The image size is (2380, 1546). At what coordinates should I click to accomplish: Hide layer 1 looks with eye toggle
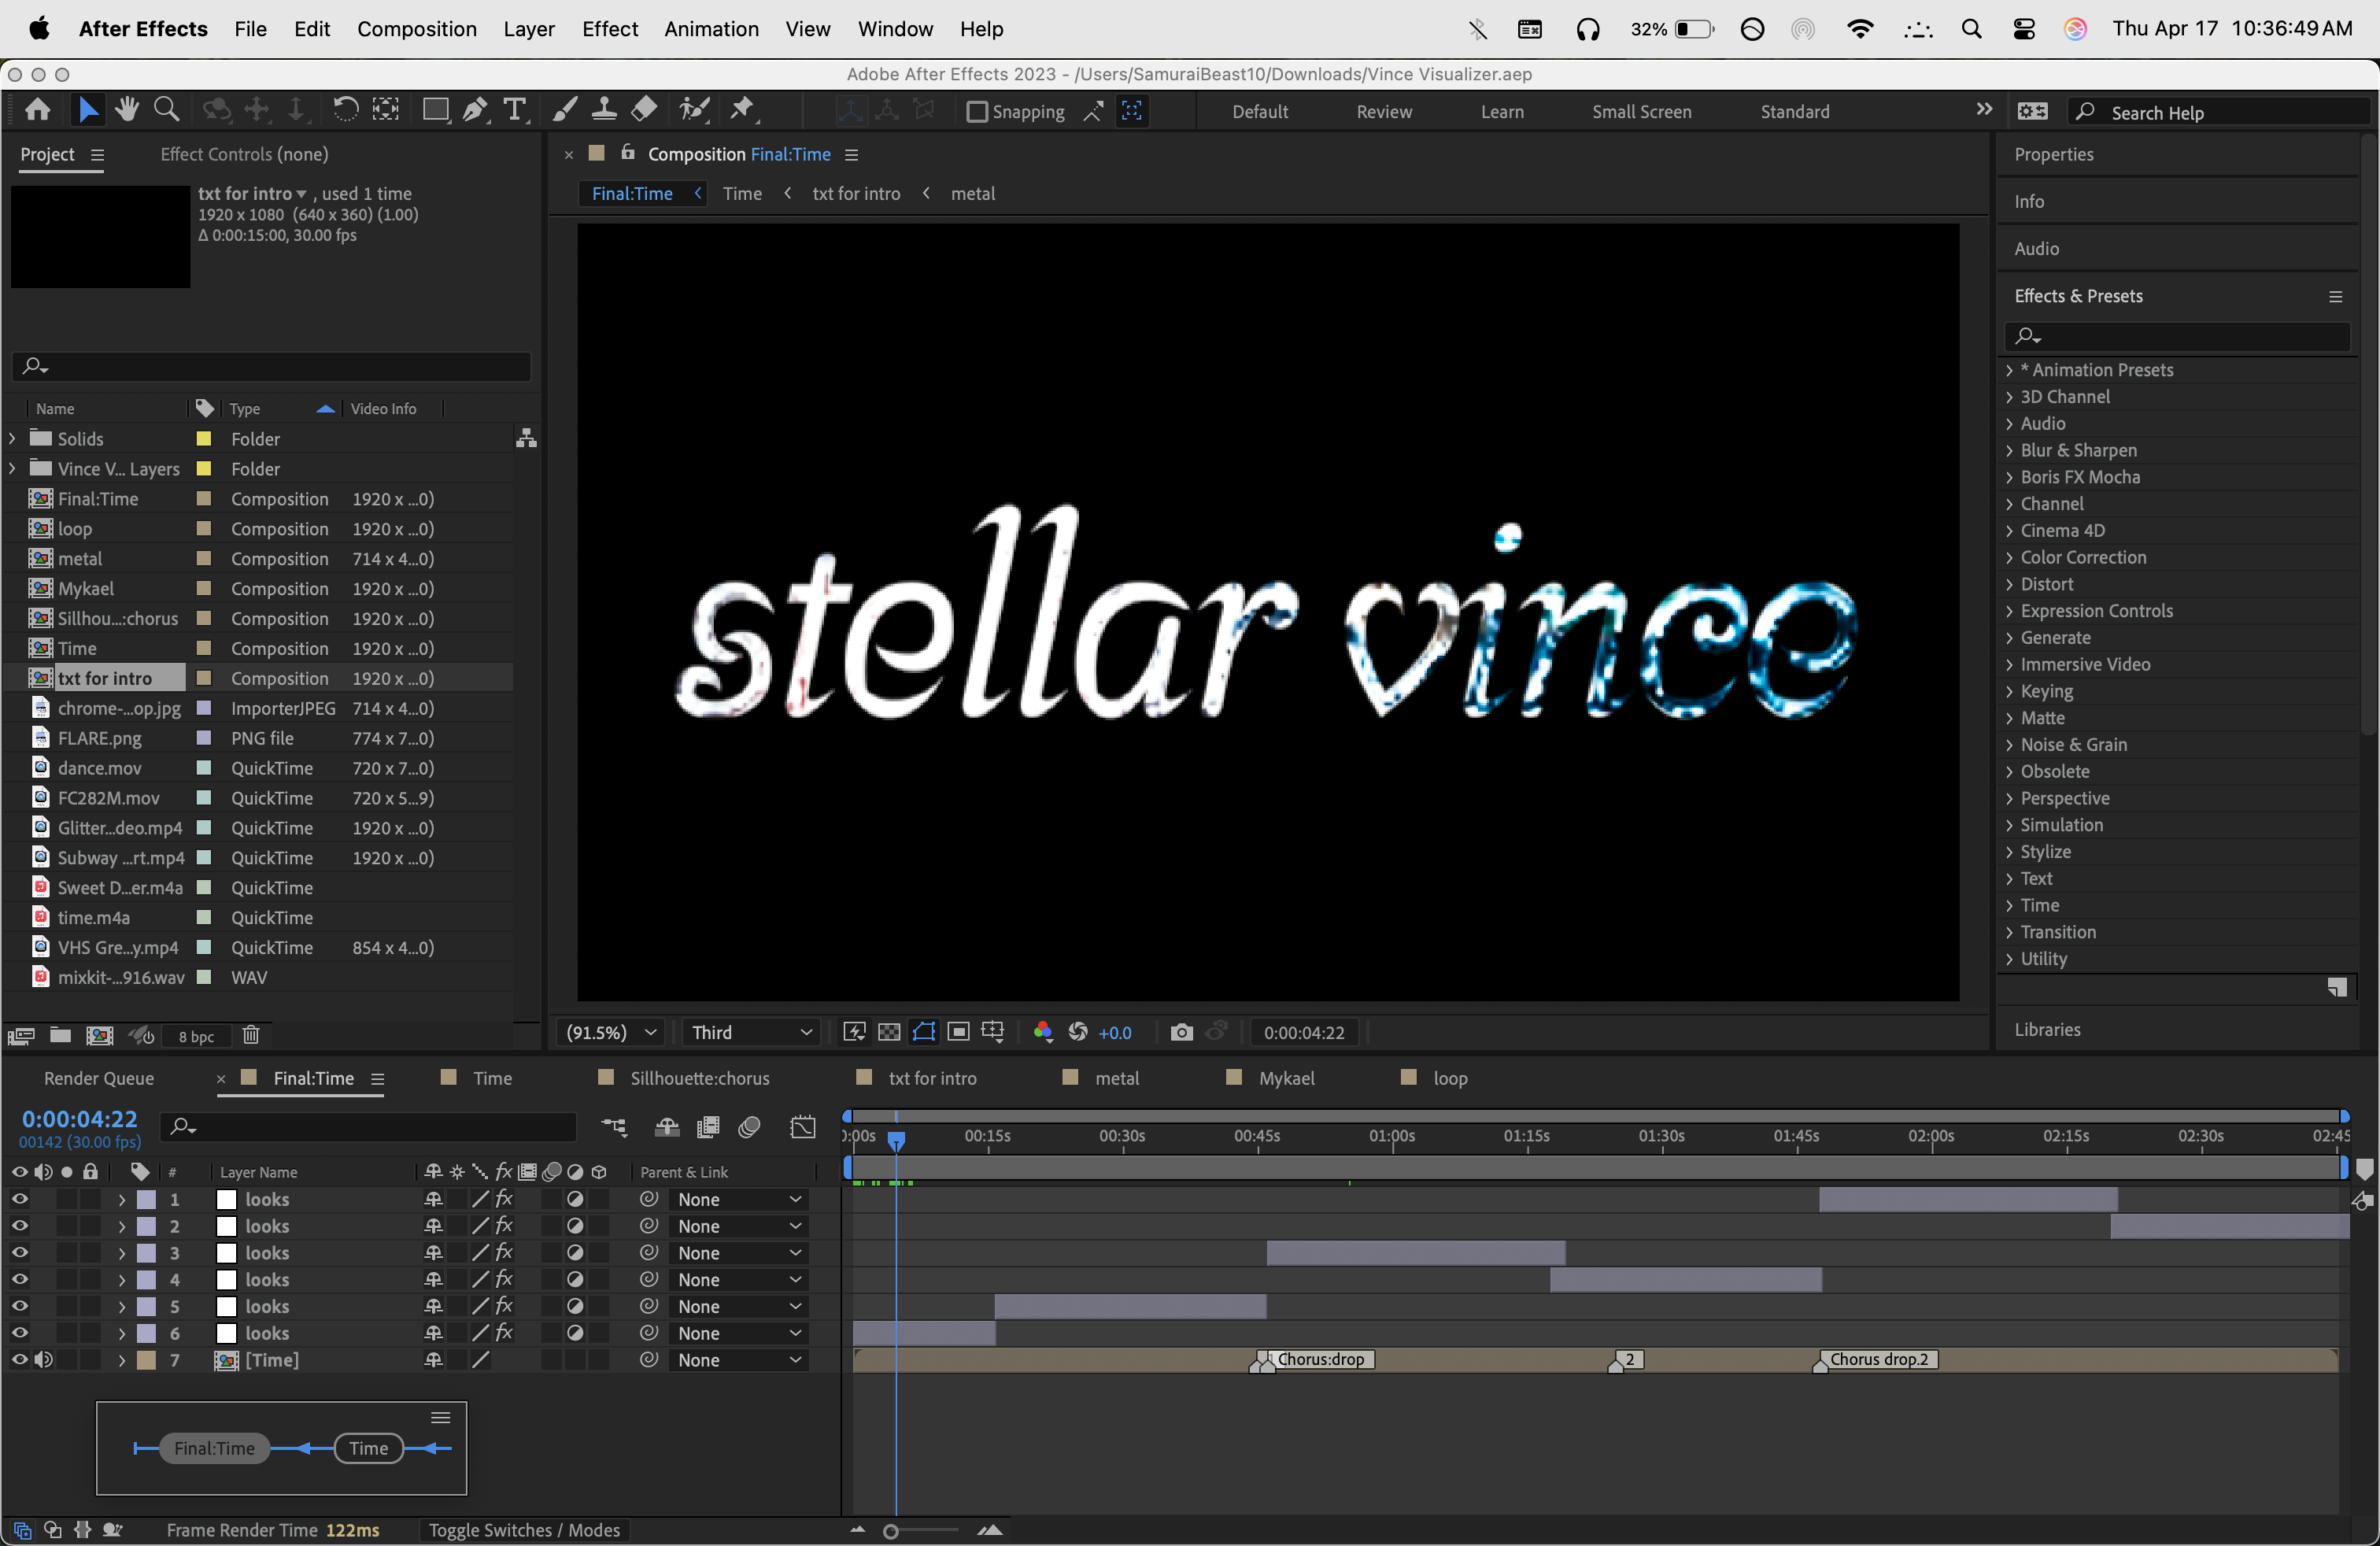pos(19,1199)
